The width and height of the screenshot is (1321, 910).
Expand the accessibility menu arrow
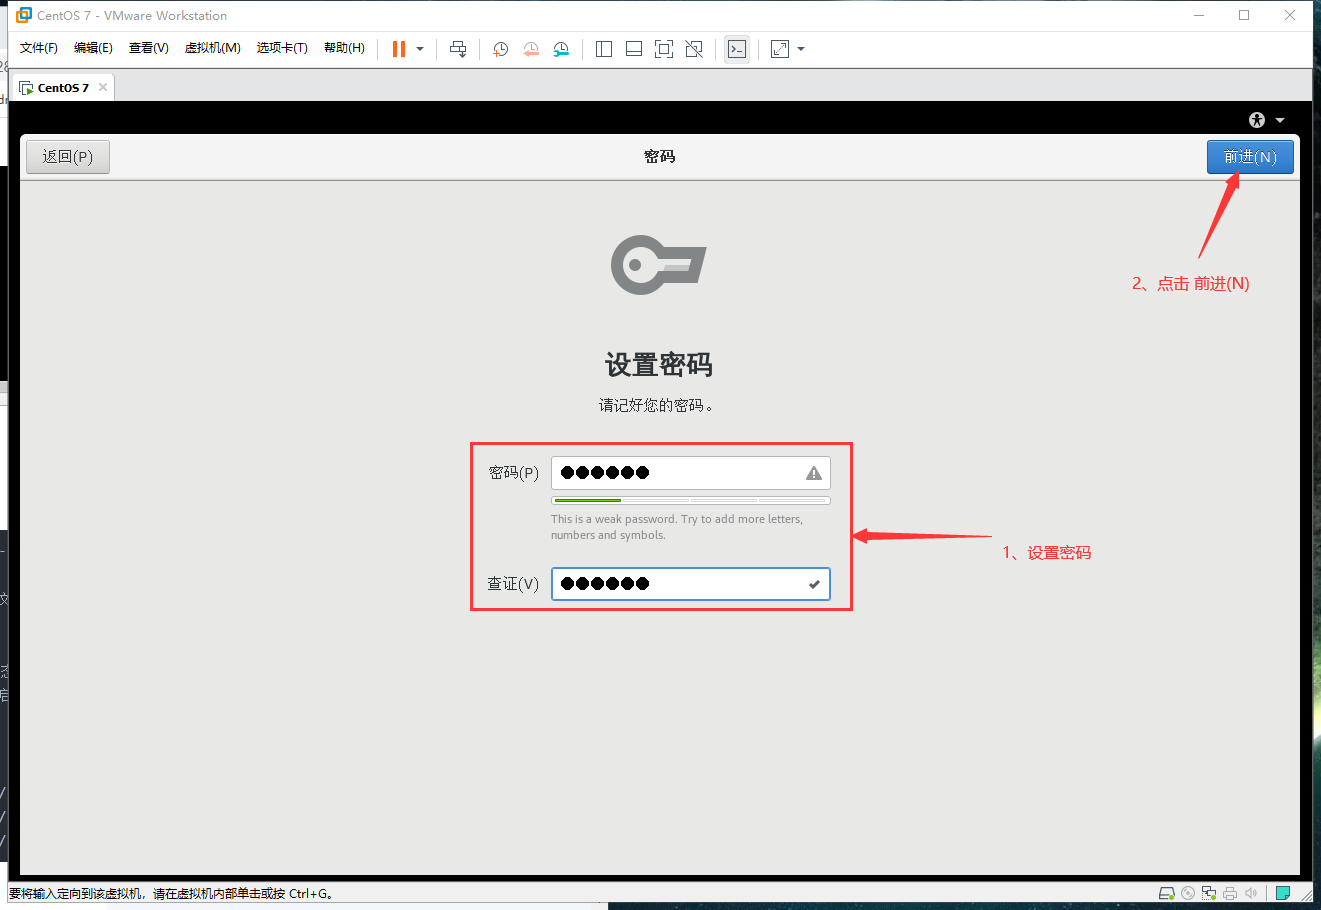point(1280,121)
